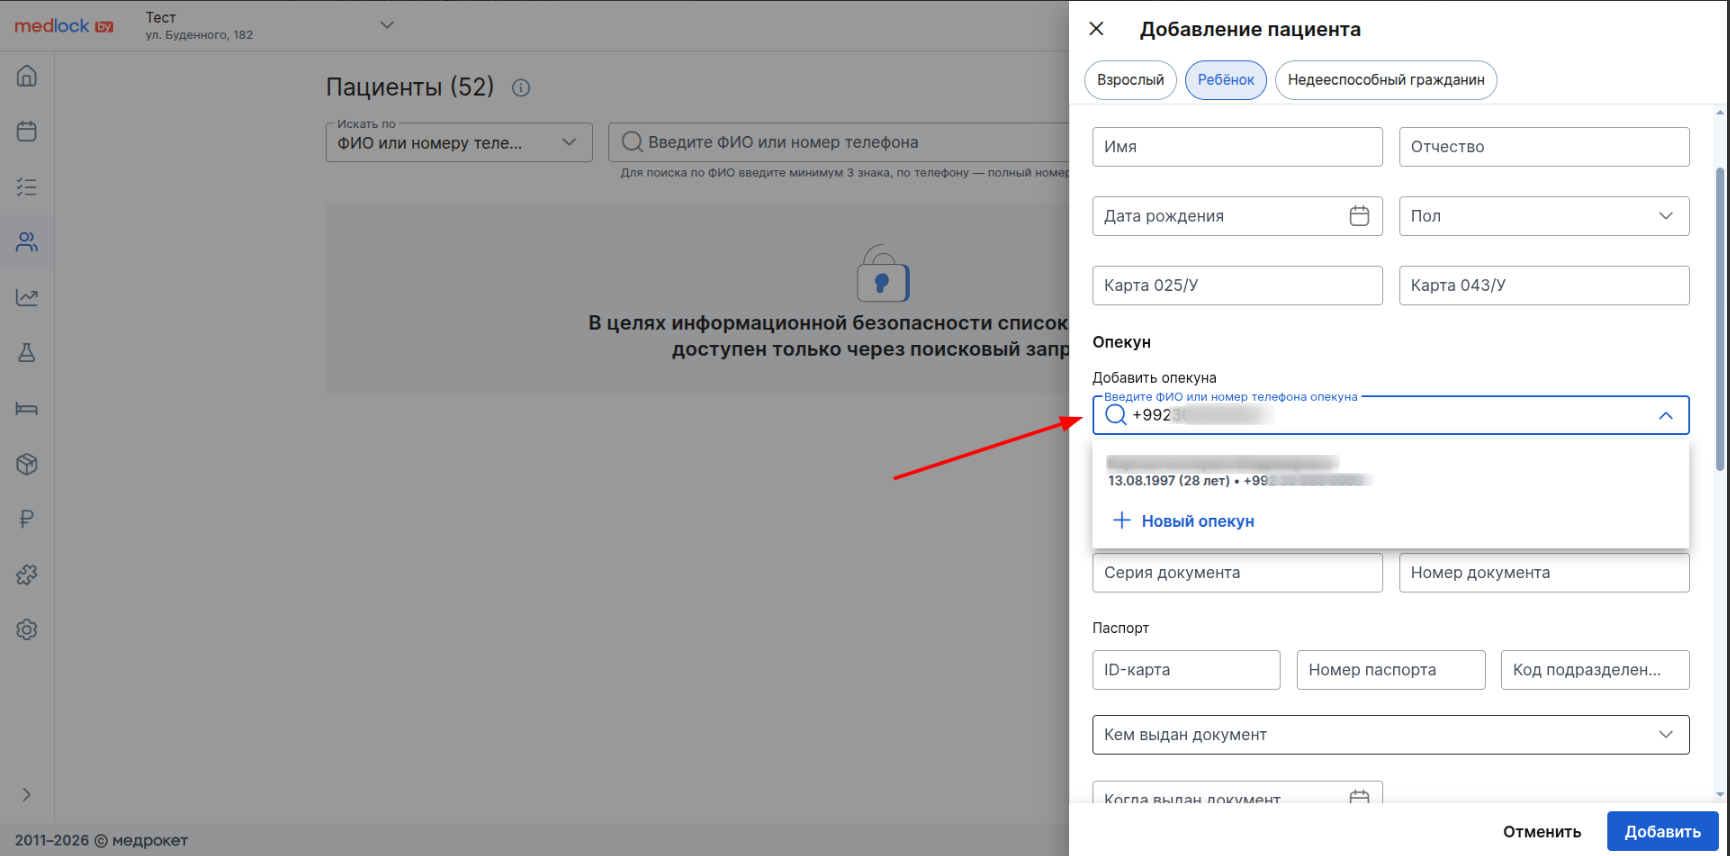Open the Кем выдан документ dropdown
The width and height of the screenshot is (1730, 856).
[1390, 735]
